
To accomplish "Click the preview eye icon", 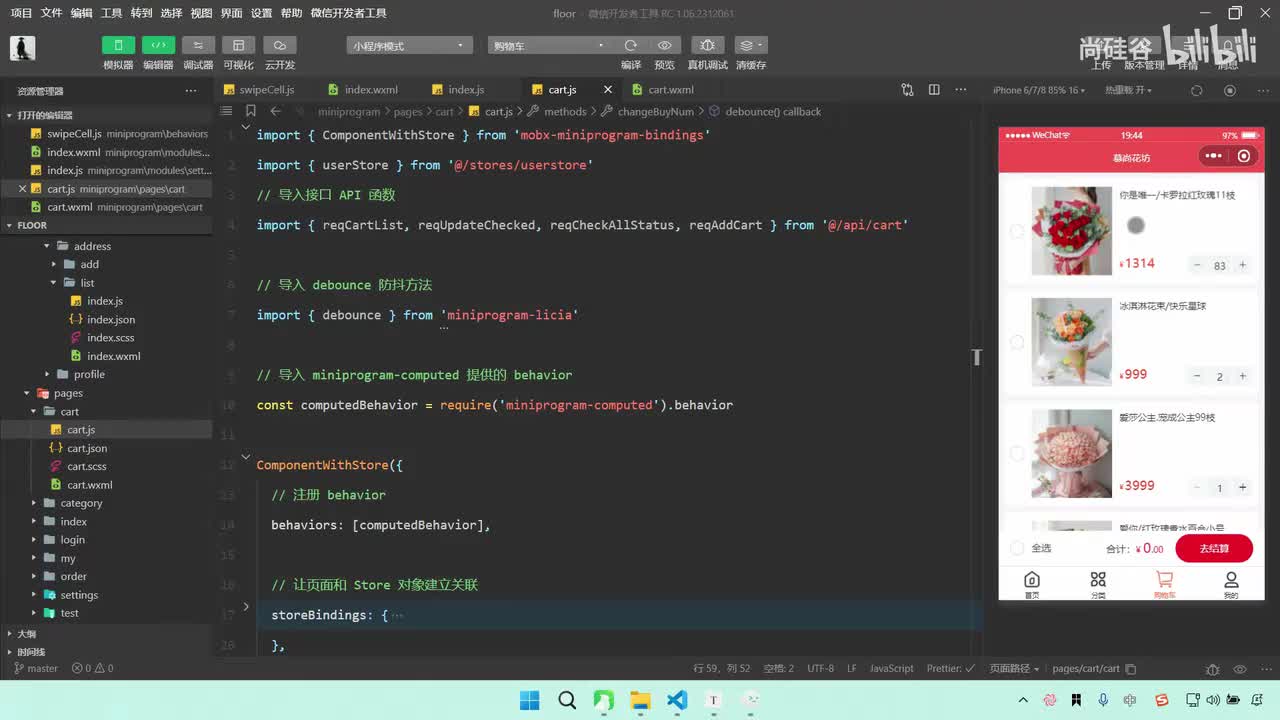I will (x=664, y=45).
